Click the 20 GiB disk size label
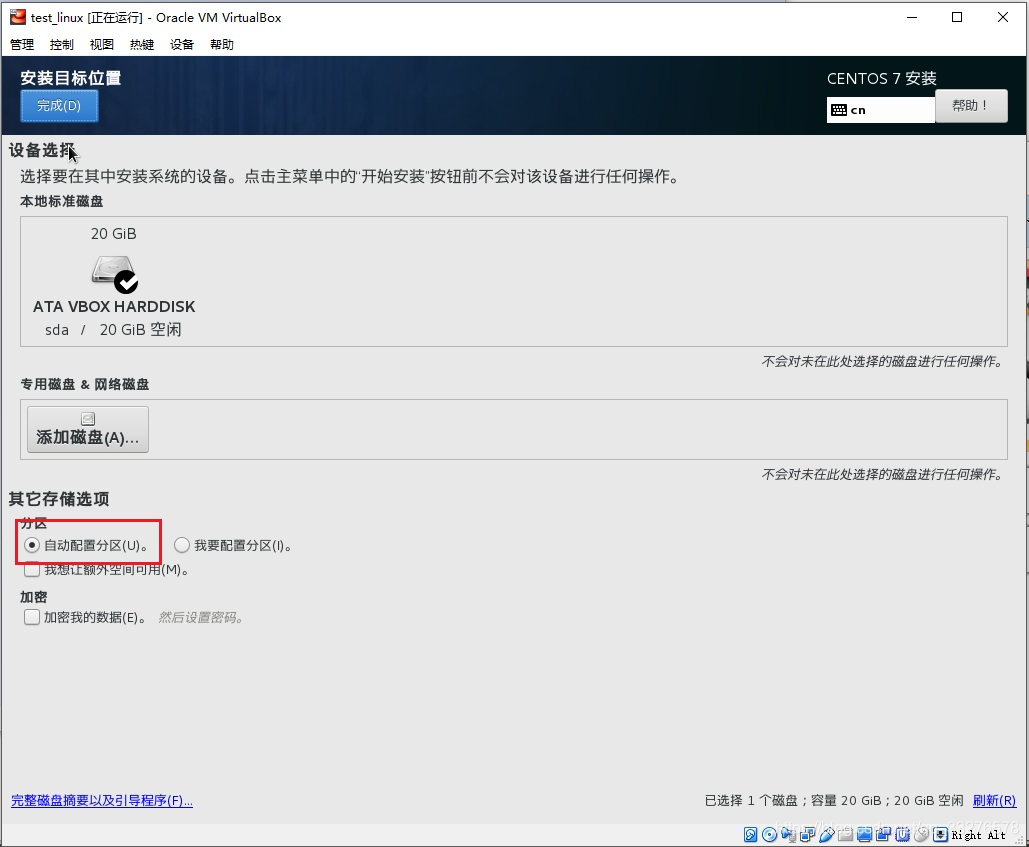This screenshot has height=847, width=1029. coord(114,234)
